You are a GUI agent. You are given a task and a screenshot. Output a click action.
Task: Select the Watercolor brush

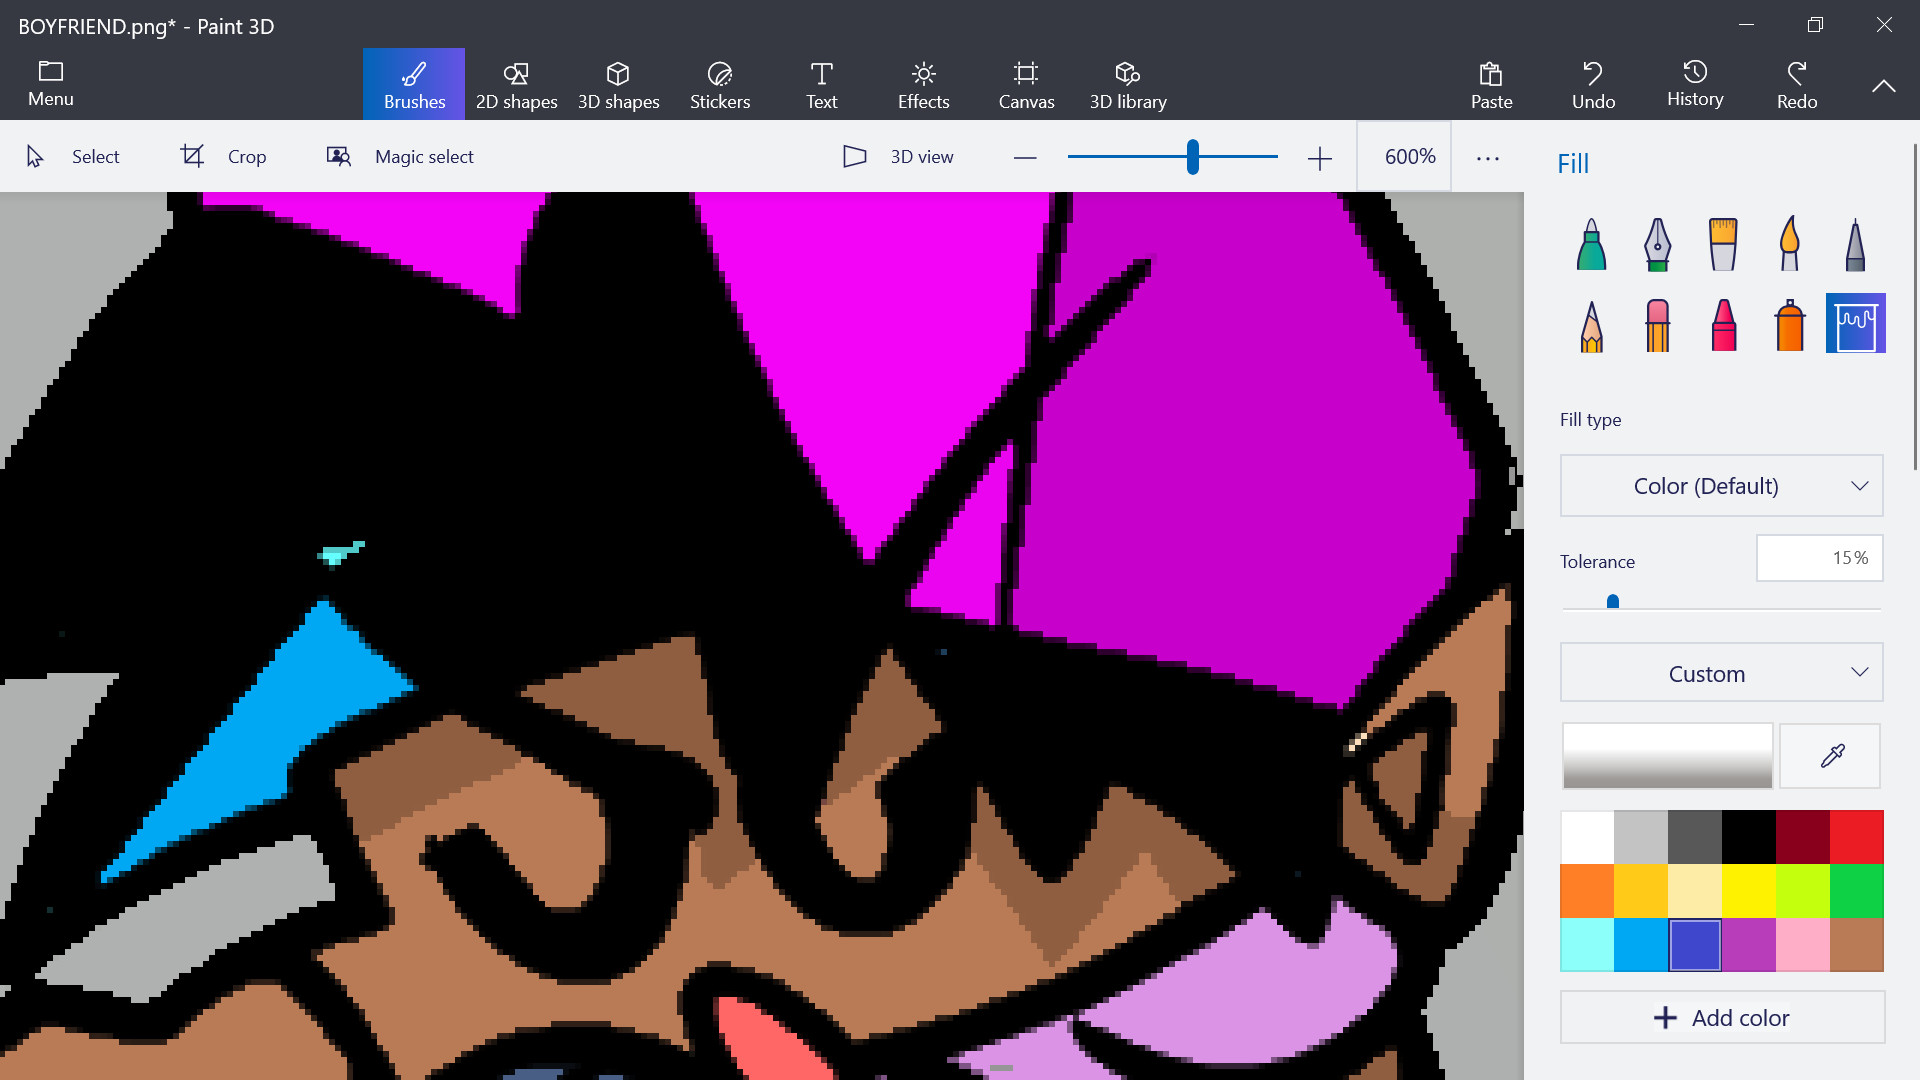click(1789, 244)
